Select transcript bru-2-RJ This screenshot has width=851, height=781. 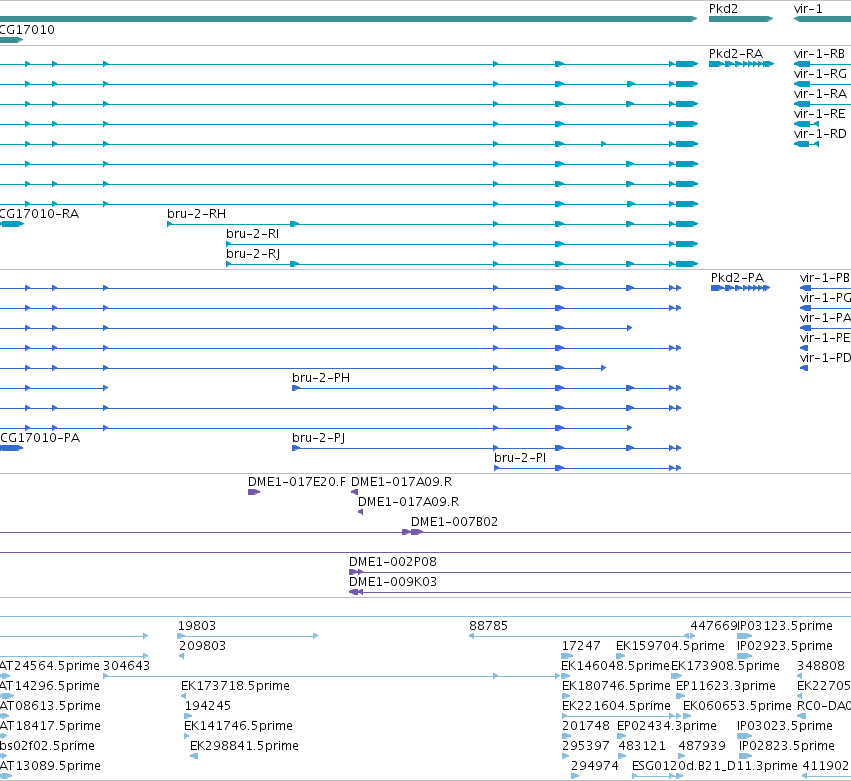pyautogui.click(x=253, y=255)
